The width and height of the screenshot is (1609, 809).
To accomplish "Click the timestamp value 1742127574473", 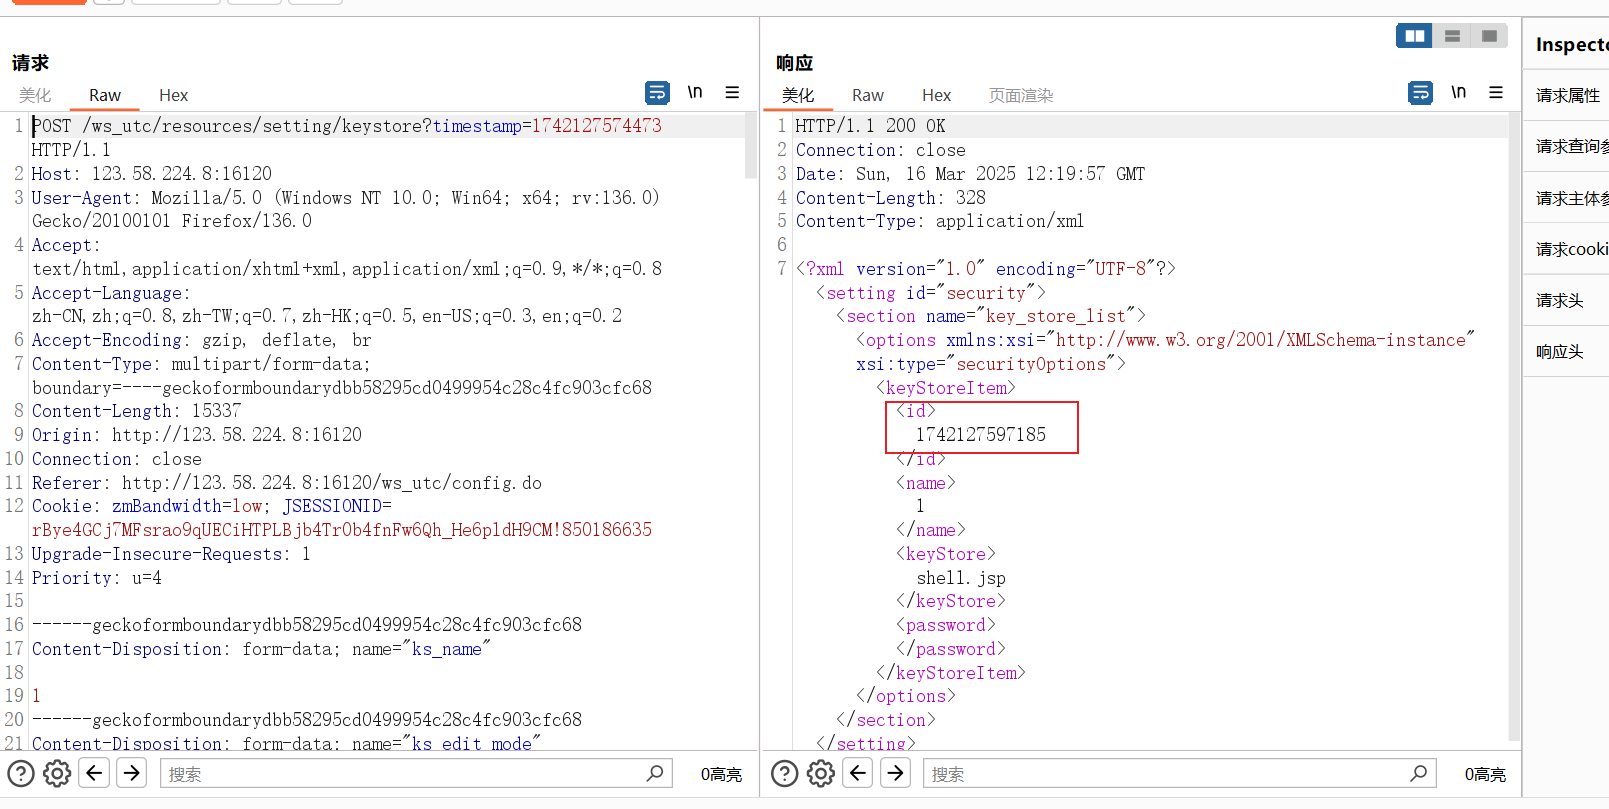I will pos(596,126).
